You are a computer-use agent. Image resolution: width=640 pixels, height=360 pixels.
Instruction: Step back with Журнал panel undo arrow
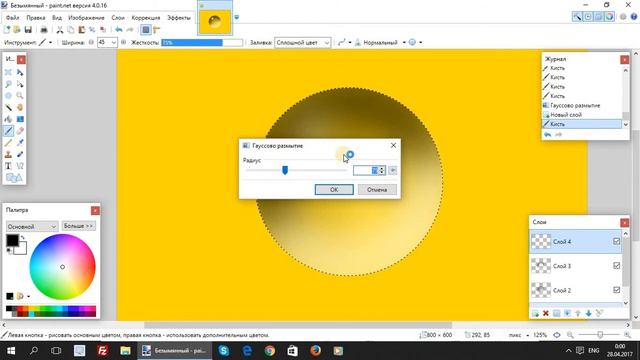[x=547, y=135]
